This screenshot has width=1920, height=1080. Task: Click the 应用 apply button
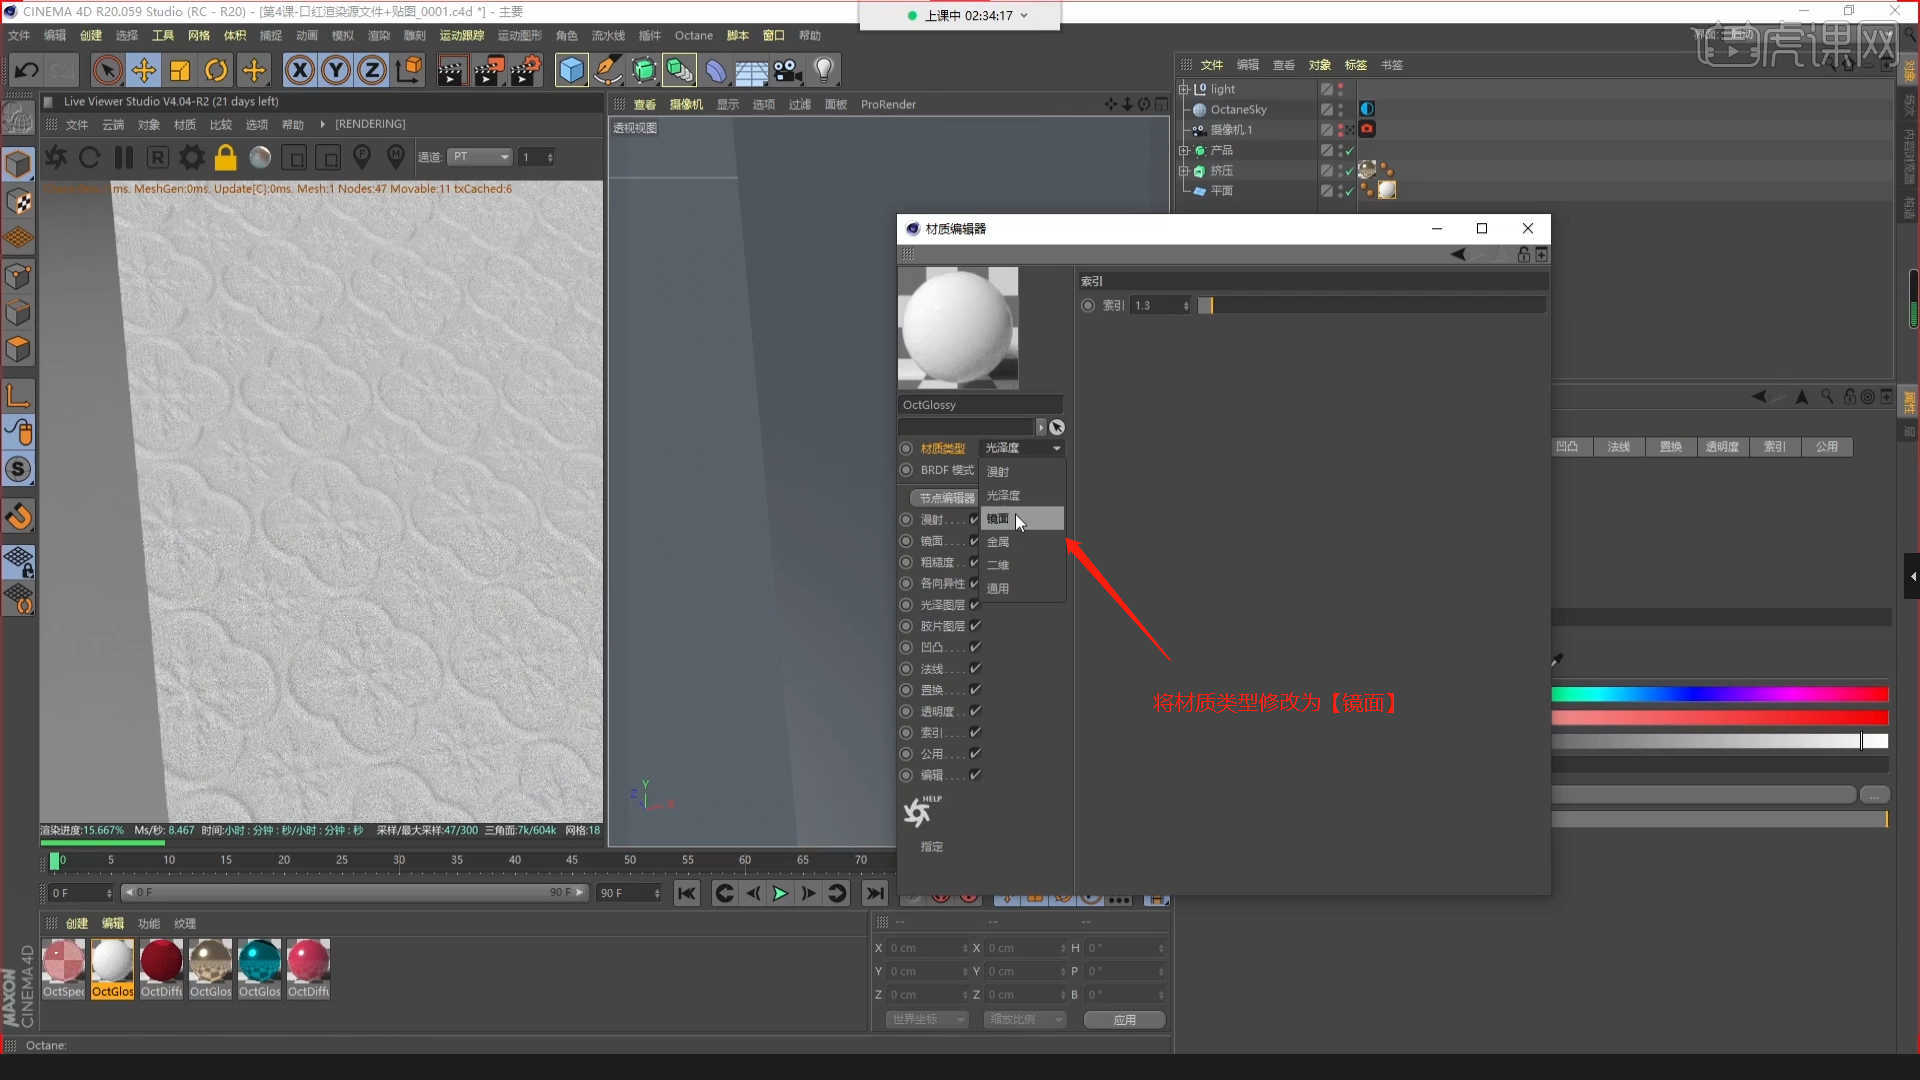(1124, 1020)
